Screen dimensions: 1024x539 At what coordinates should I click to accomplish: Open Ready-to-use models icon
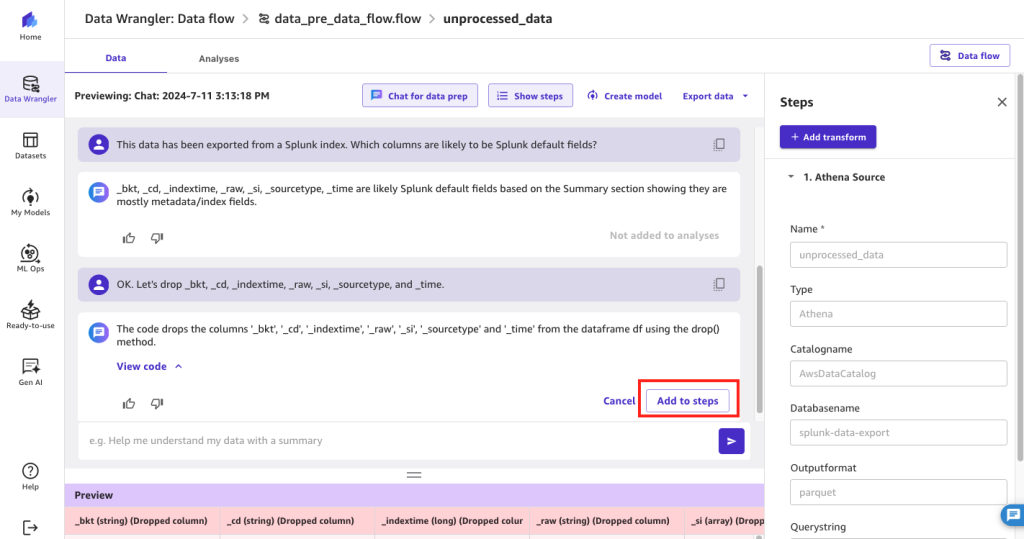pos(30,316)
